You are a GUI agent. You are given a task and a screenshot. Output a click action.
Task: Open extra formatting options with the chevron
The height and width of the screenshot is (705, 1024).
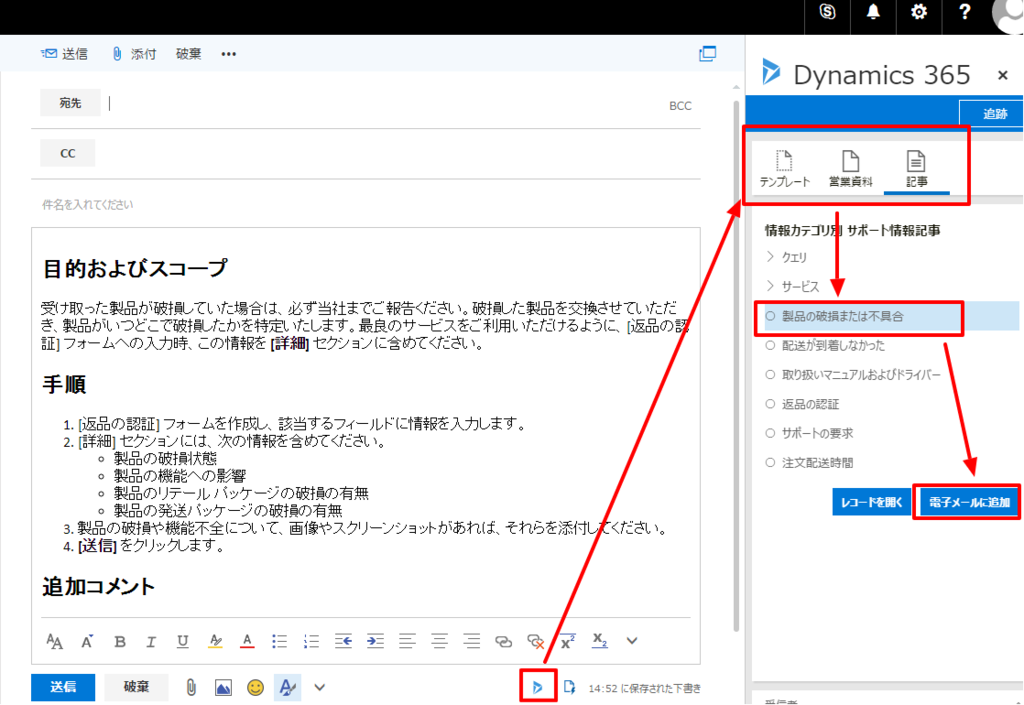click(x=630, y=641)
